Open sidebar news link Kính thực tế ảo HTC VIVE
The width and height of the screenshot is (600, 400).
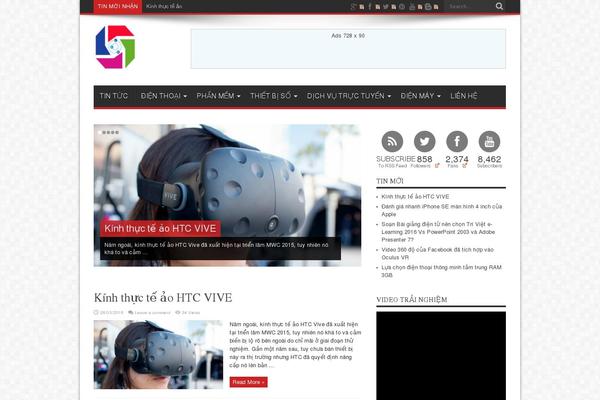point(415,196)
